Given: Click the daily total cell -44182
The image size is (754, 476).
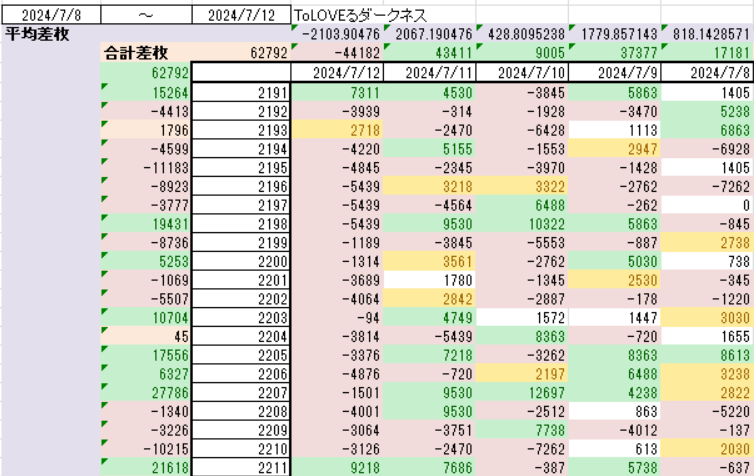Looking at the screenshot, I should pos(339,54).
